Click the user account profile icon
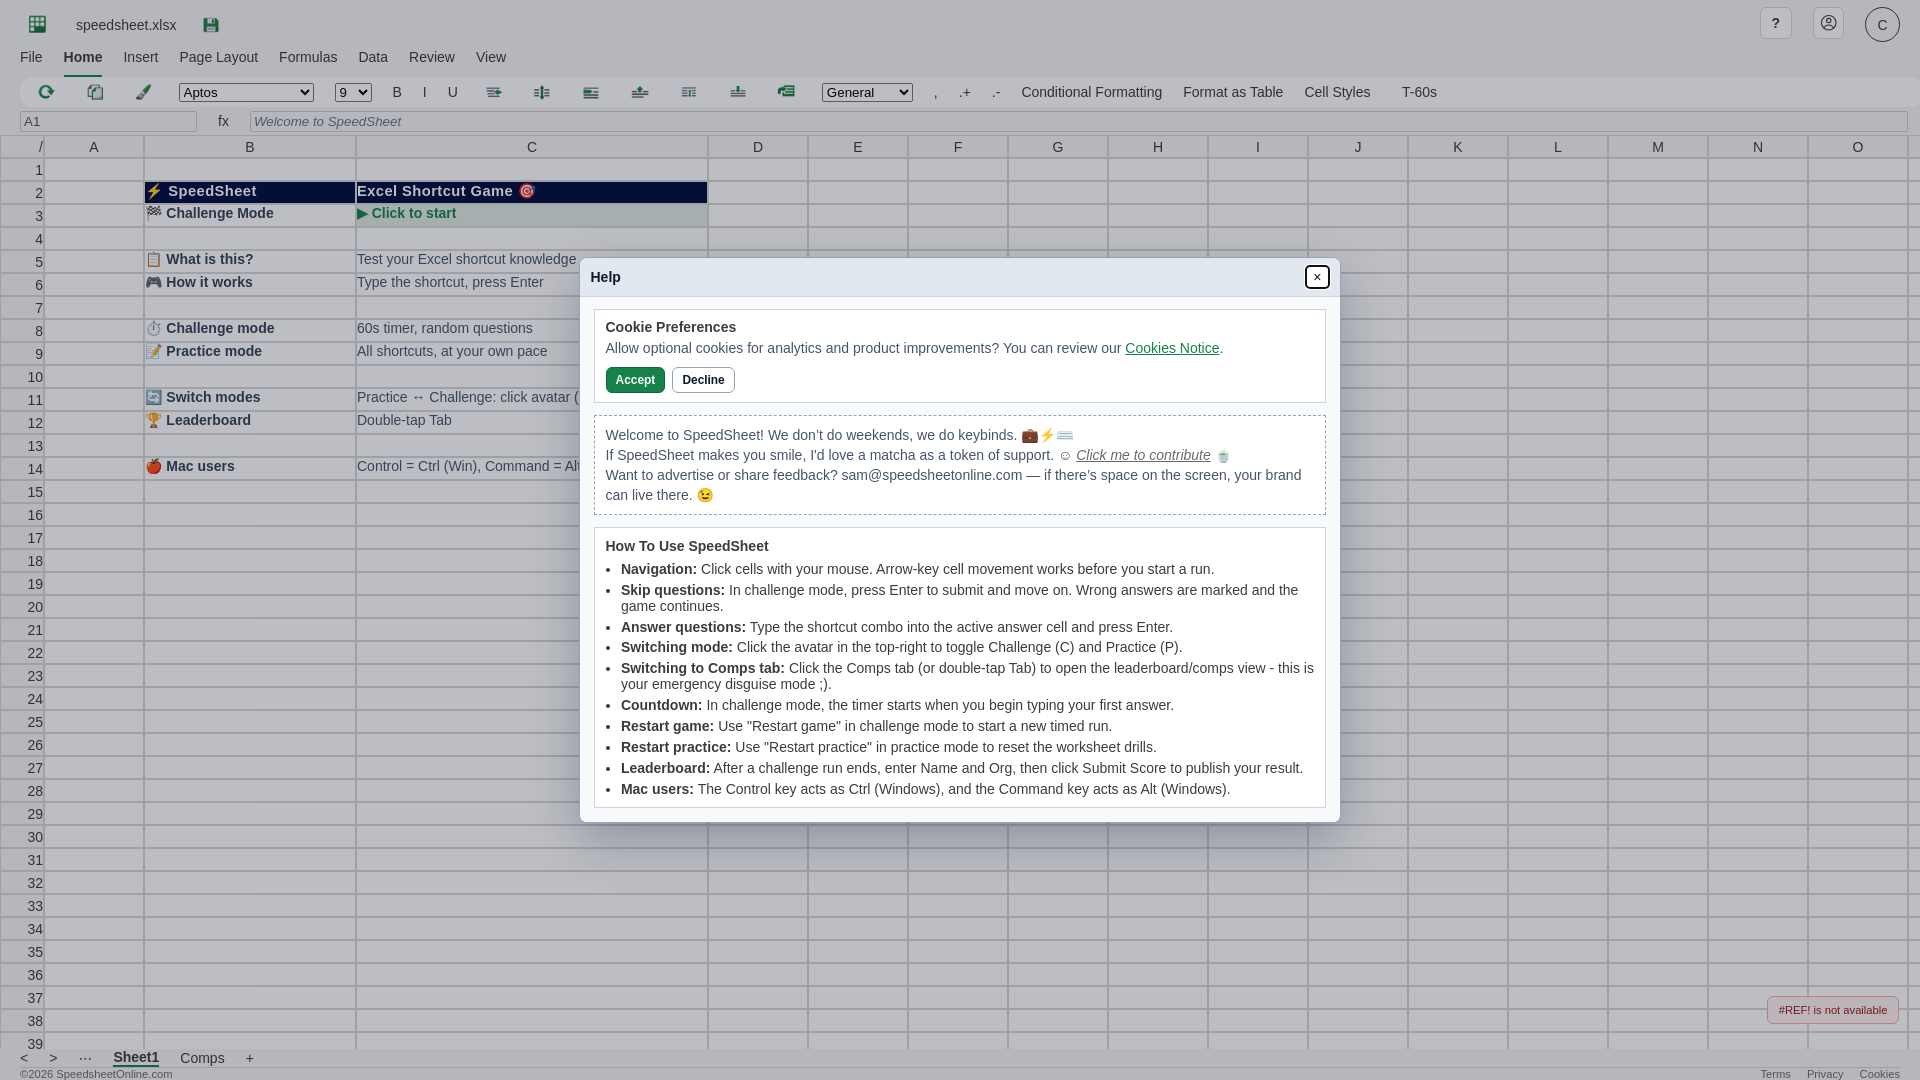1920x1080 pixels. (x=1828, y=23)
